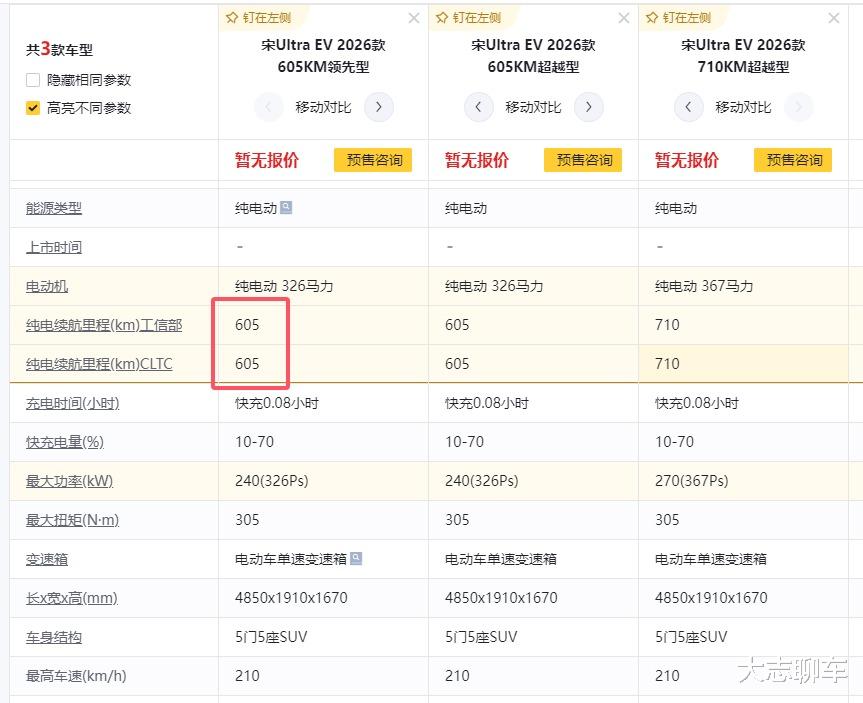Uncheck the 高亮不同参数 option
The image size is (863, 703).
[x=33, y=108]
